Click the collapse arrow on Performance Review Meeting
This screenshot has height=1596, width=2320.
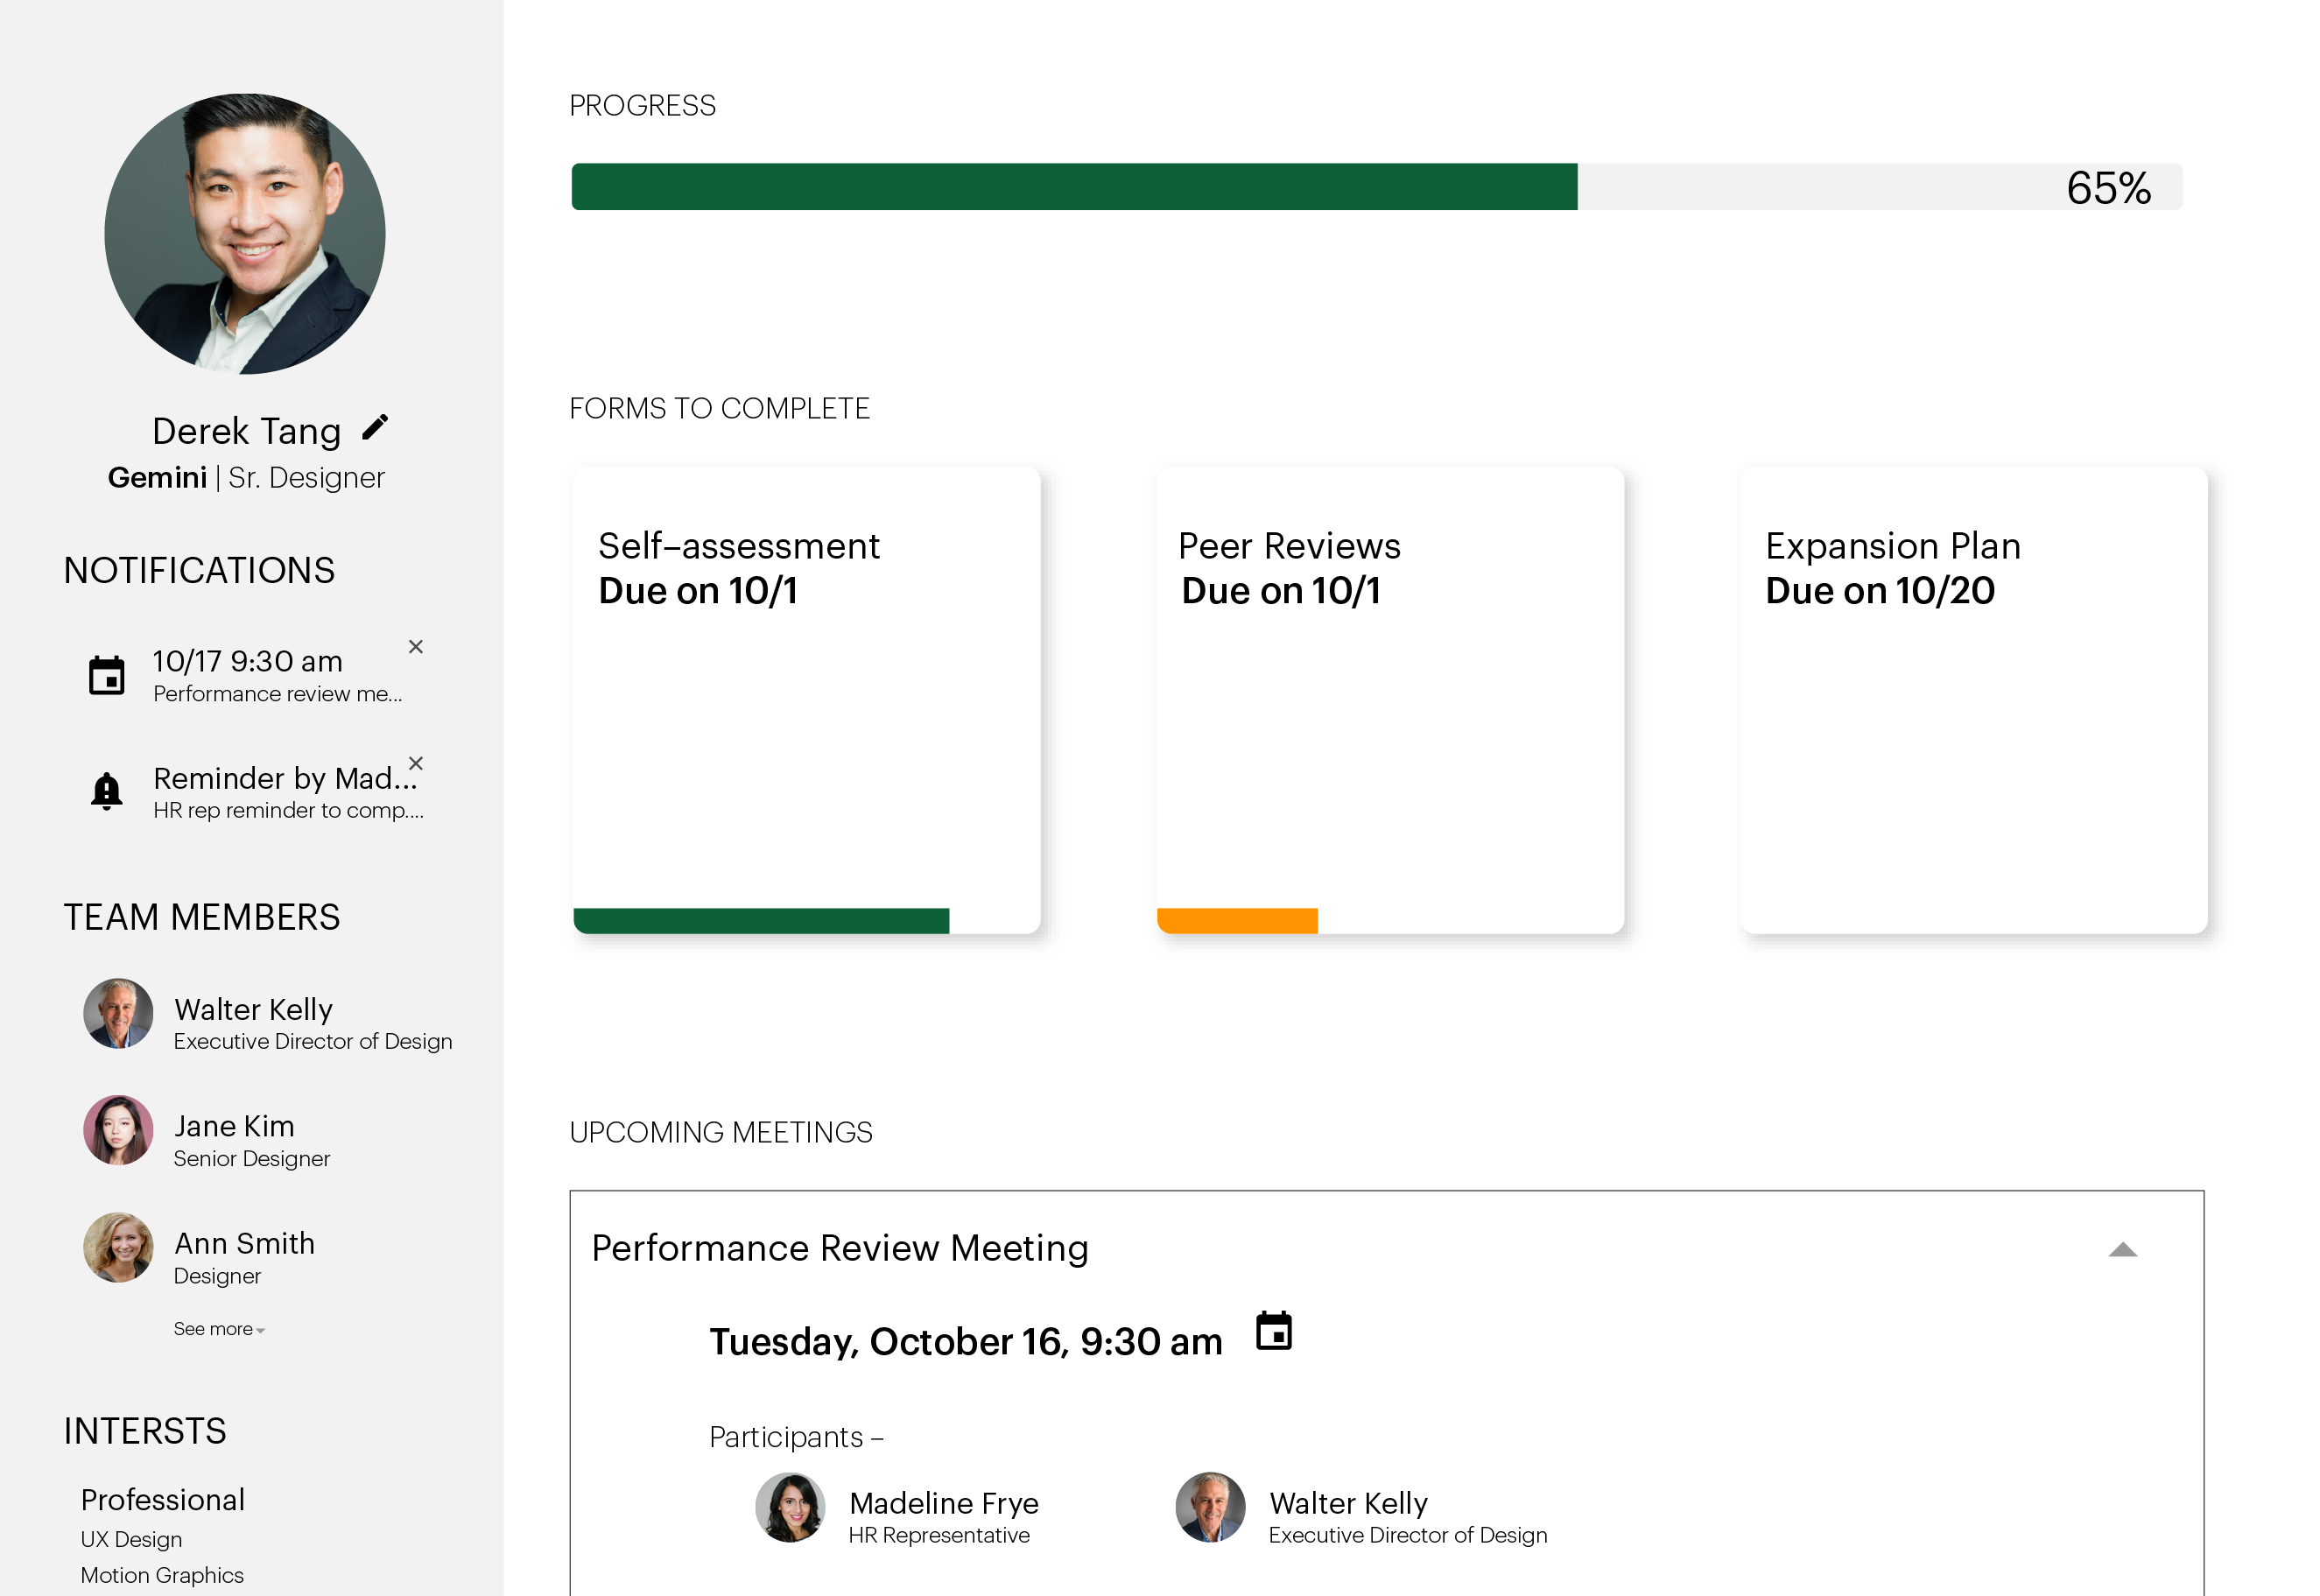click(x=2122, y=1247)
